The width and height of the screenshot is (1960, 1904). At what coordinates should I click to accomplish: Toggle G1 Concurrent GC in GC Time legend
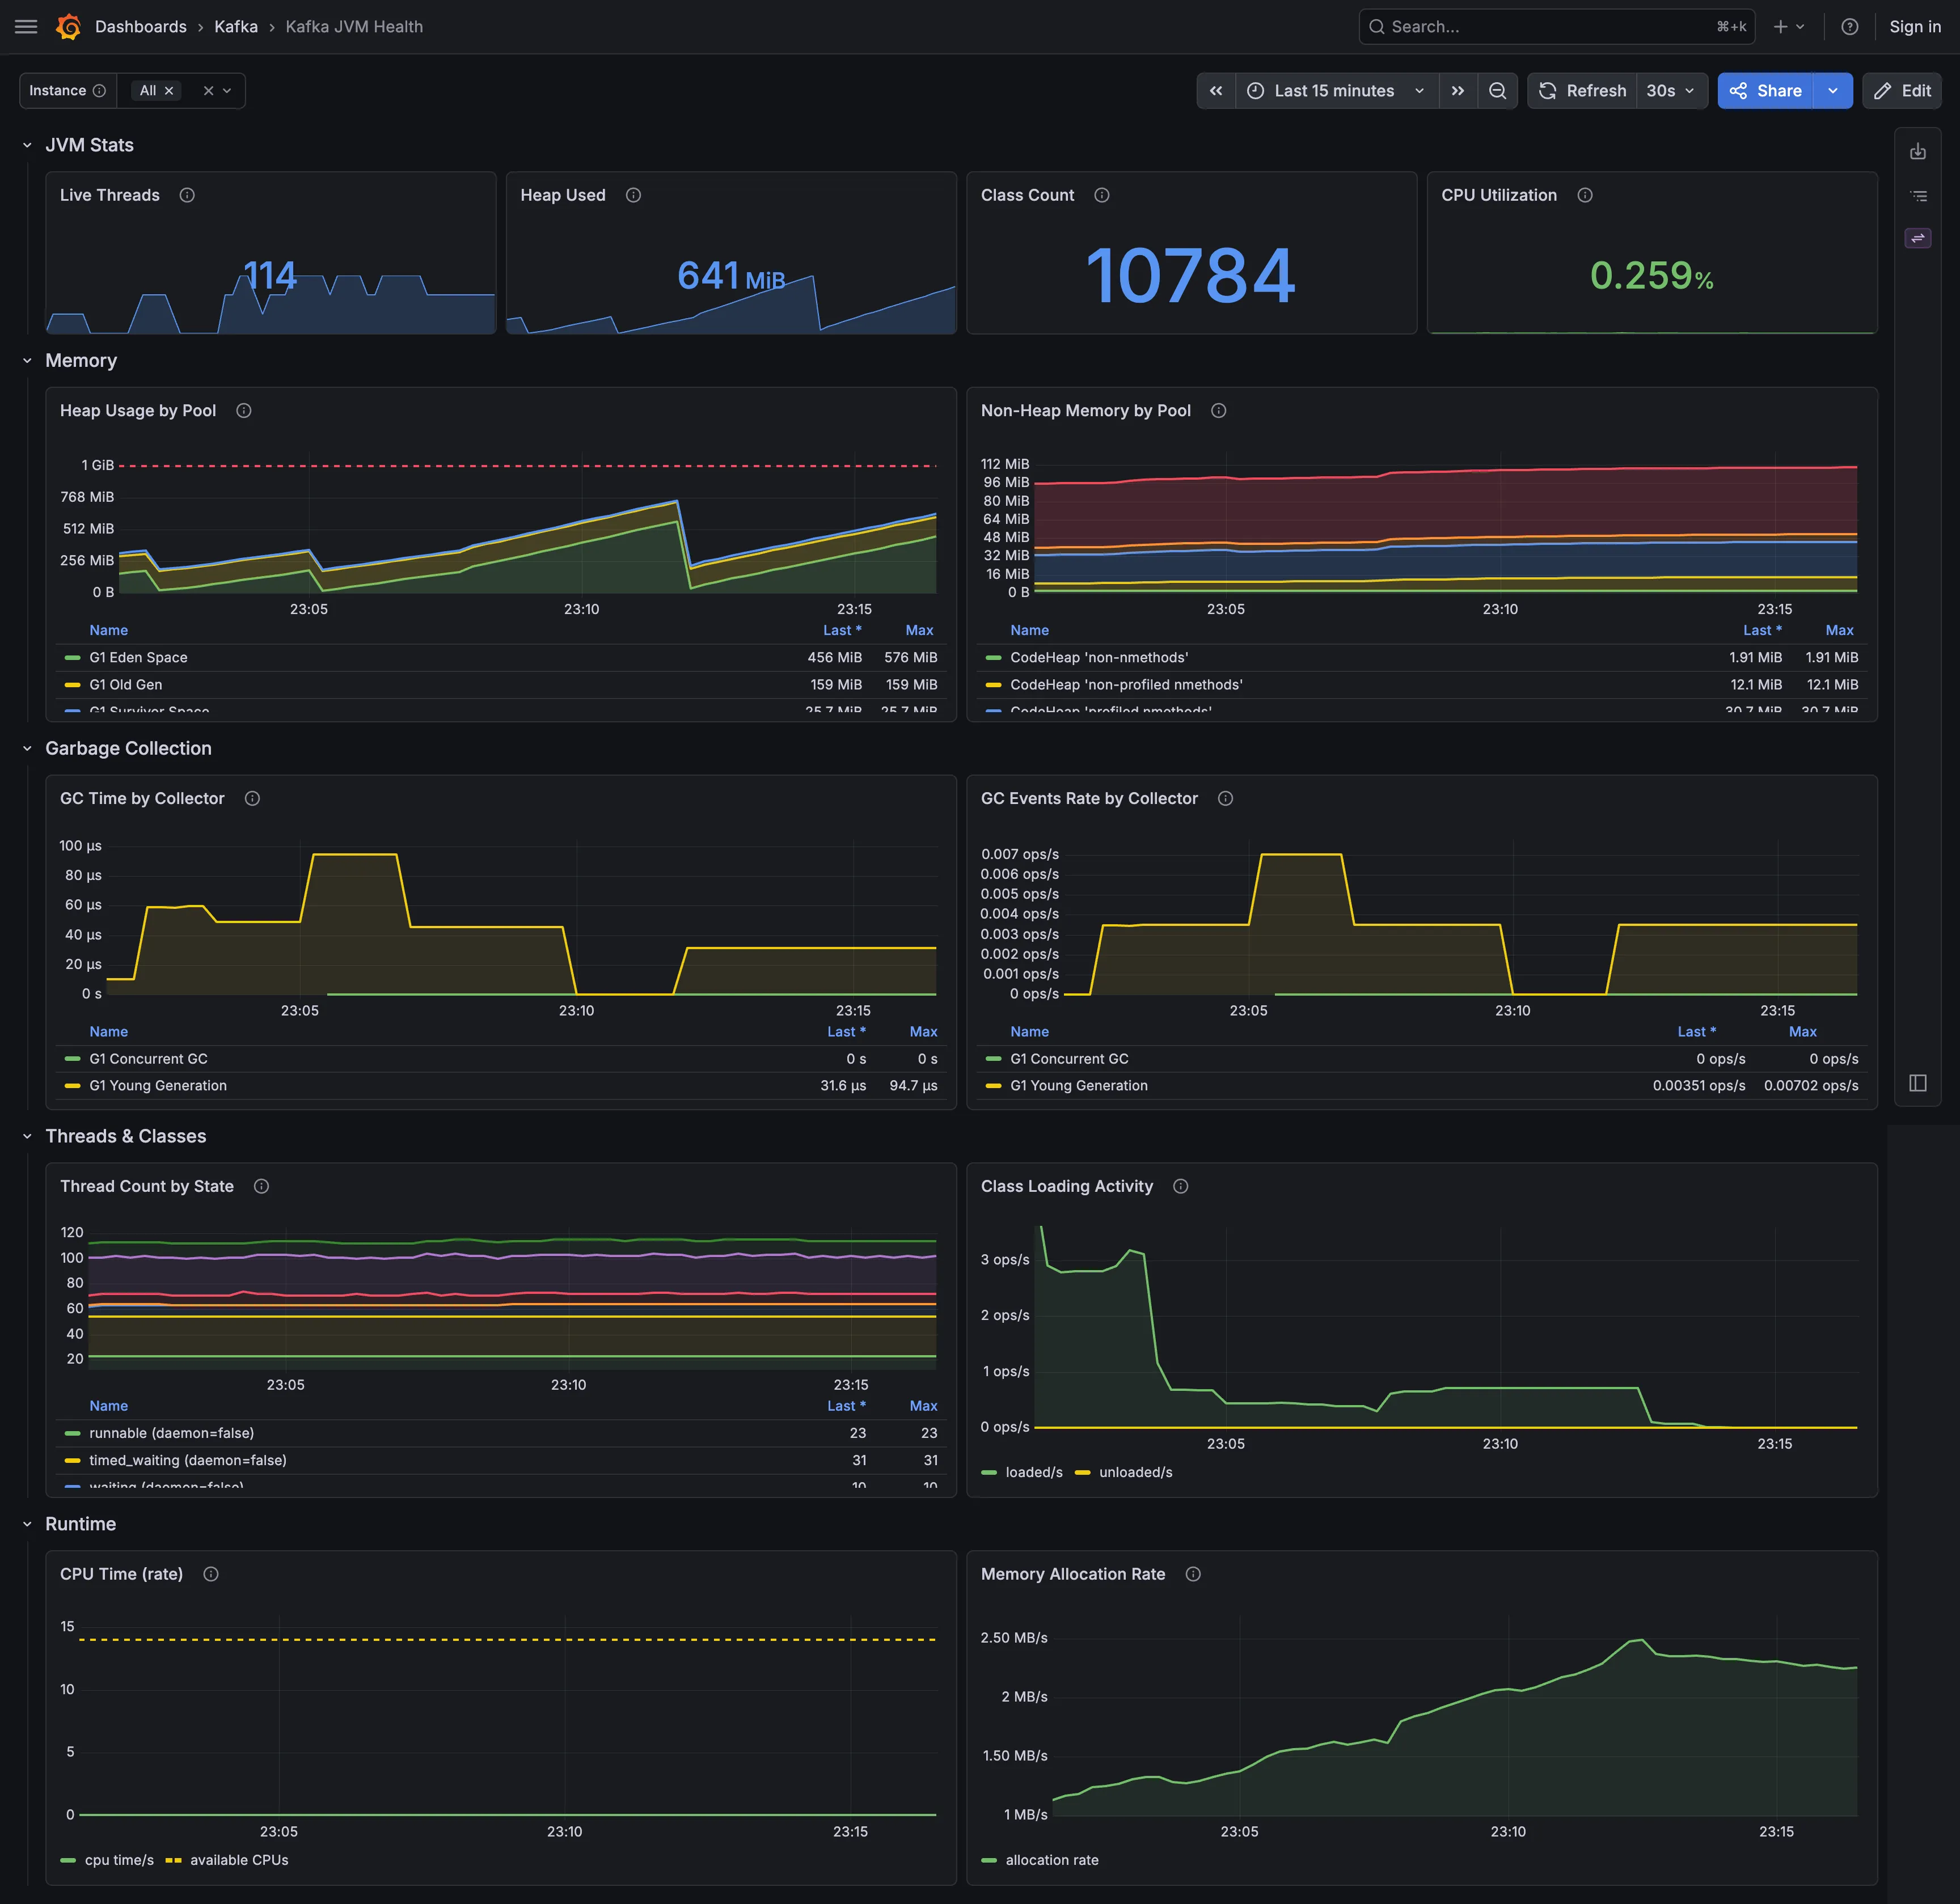pyautogui.click(x=148, y=1058)
